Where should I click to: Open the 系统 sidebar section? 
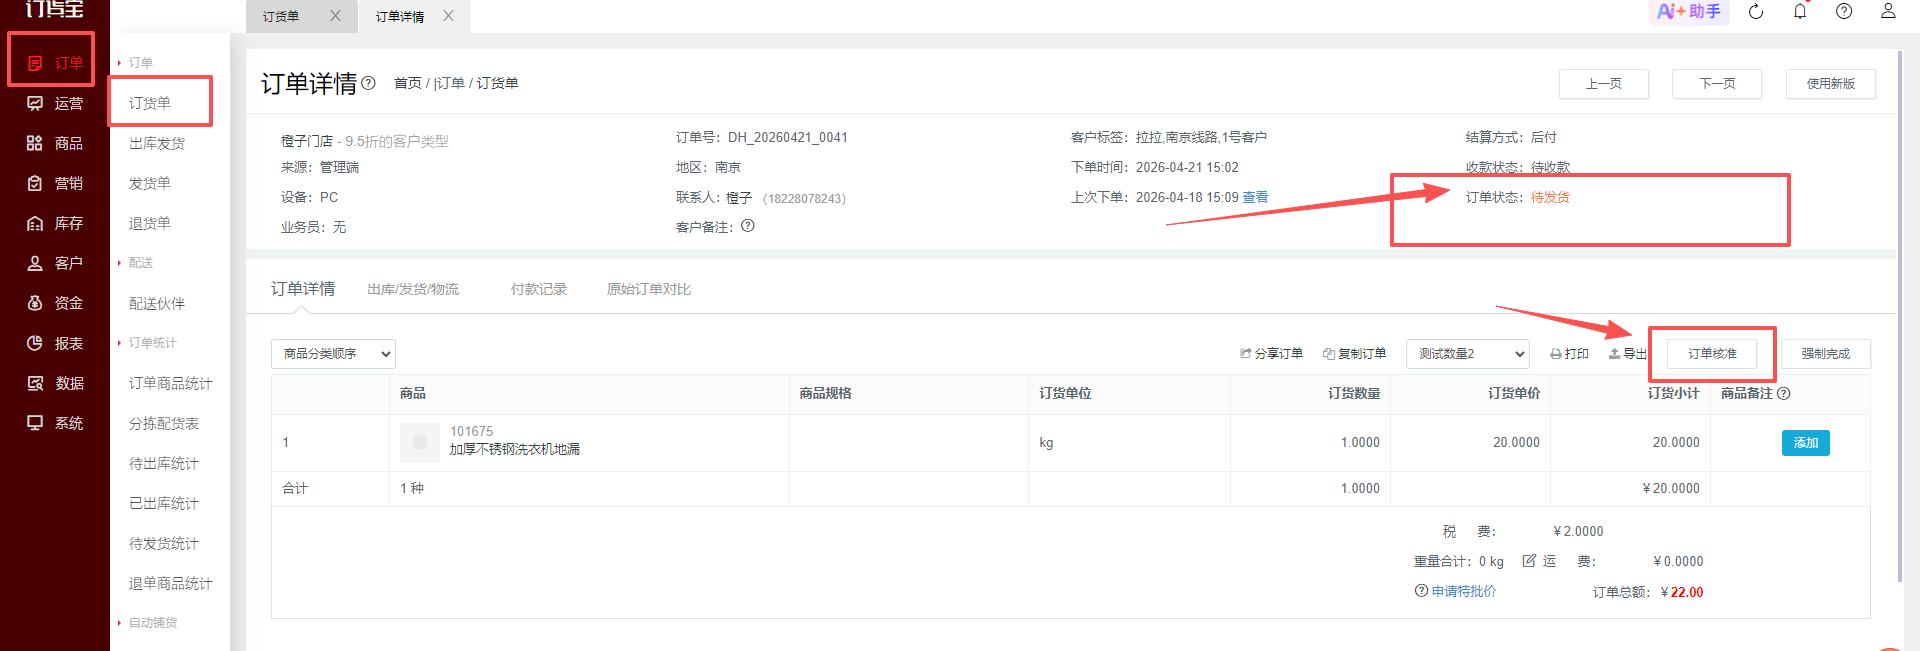click(54, 423)
